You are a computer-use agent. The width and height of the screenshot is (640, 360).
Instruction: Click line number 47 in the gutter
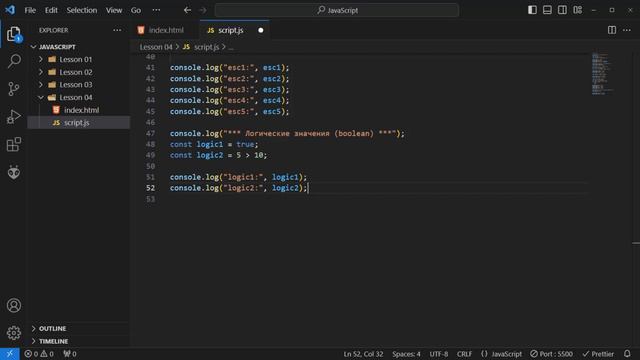click(150, 133)
